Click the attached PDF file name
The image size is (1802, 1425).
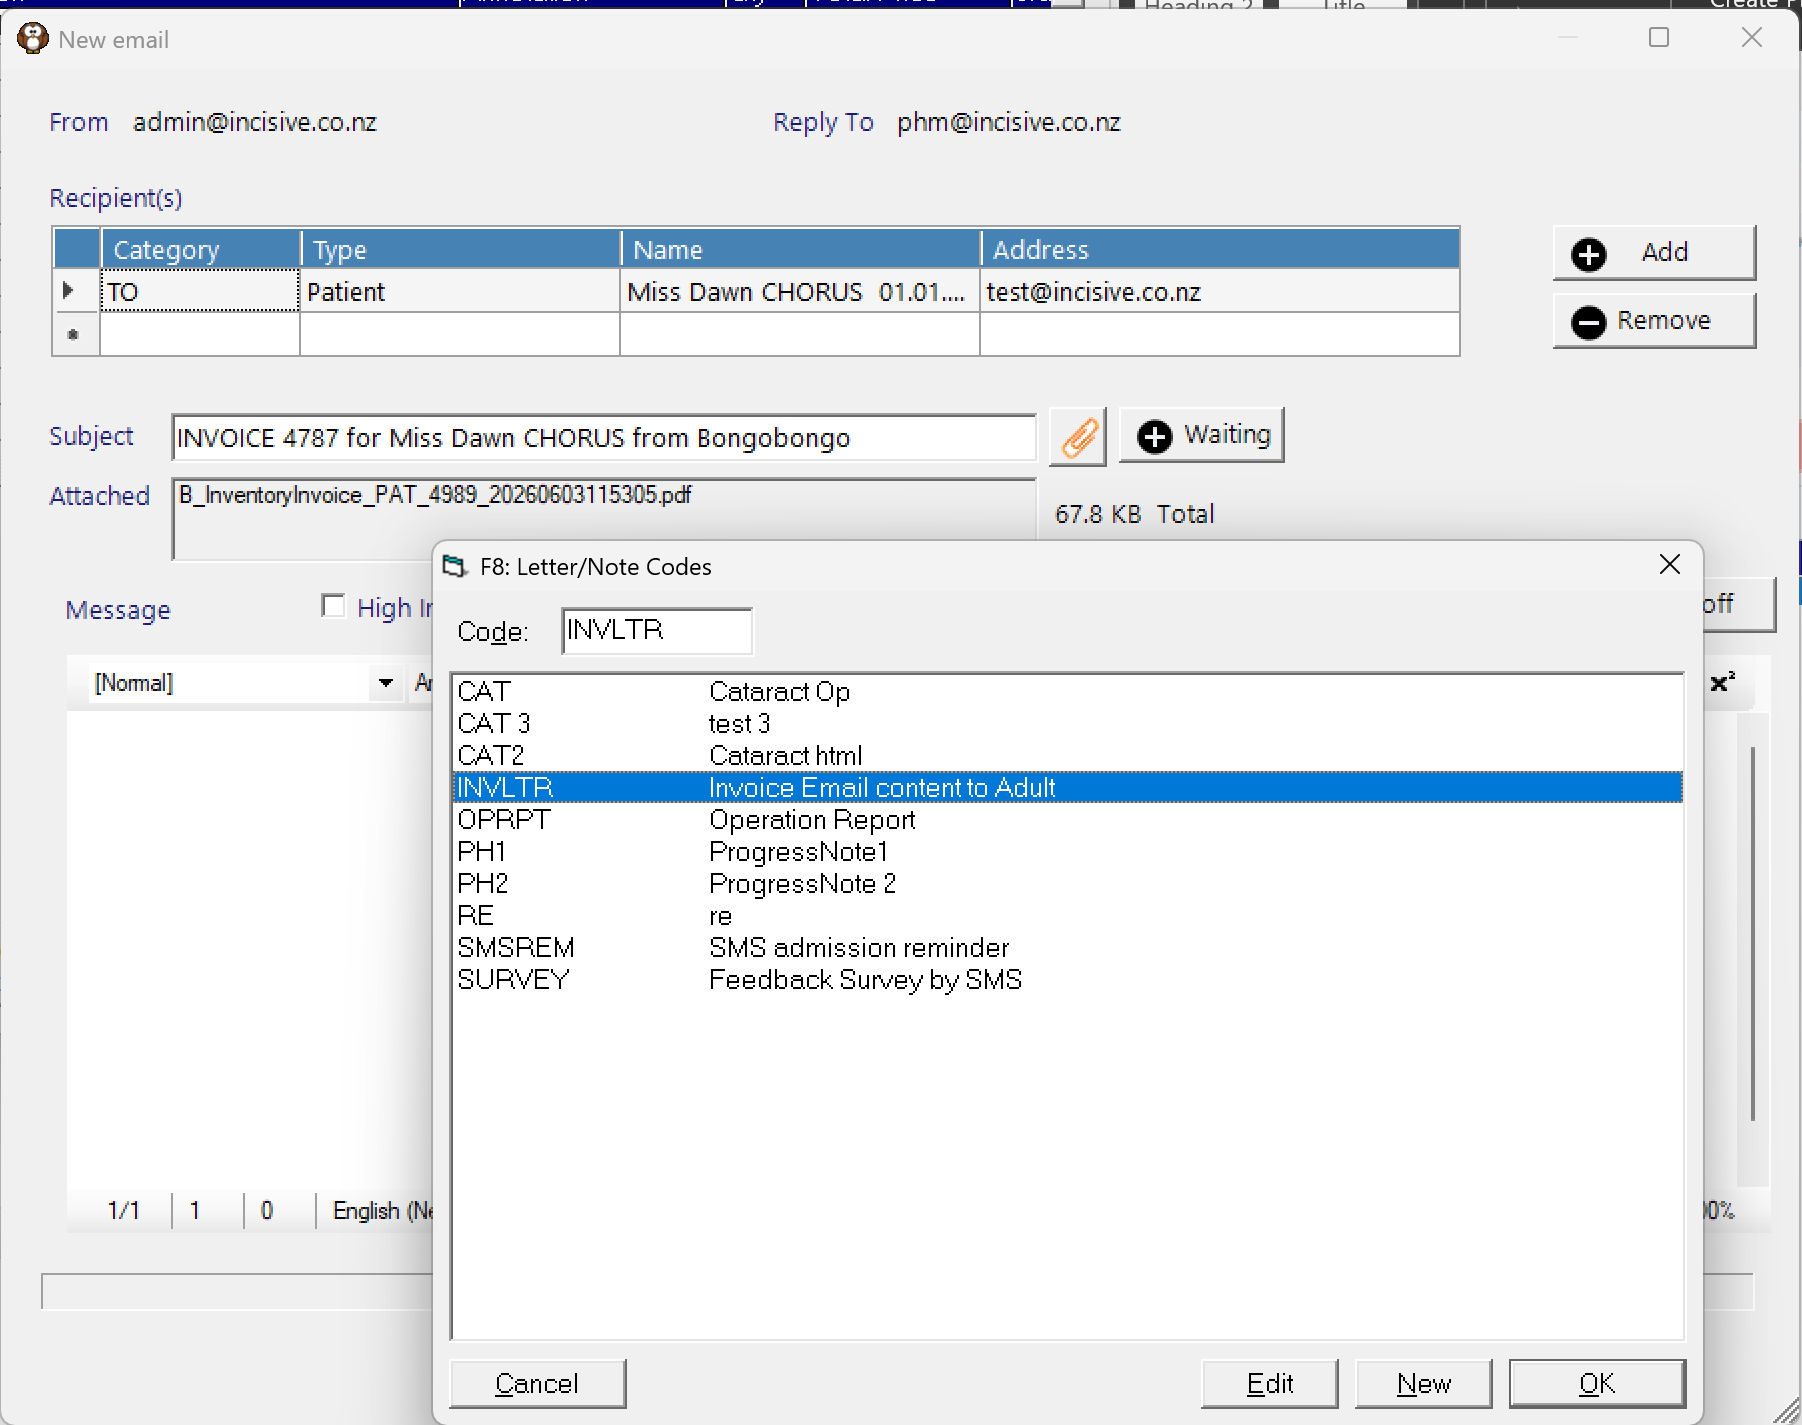(435, 495)
